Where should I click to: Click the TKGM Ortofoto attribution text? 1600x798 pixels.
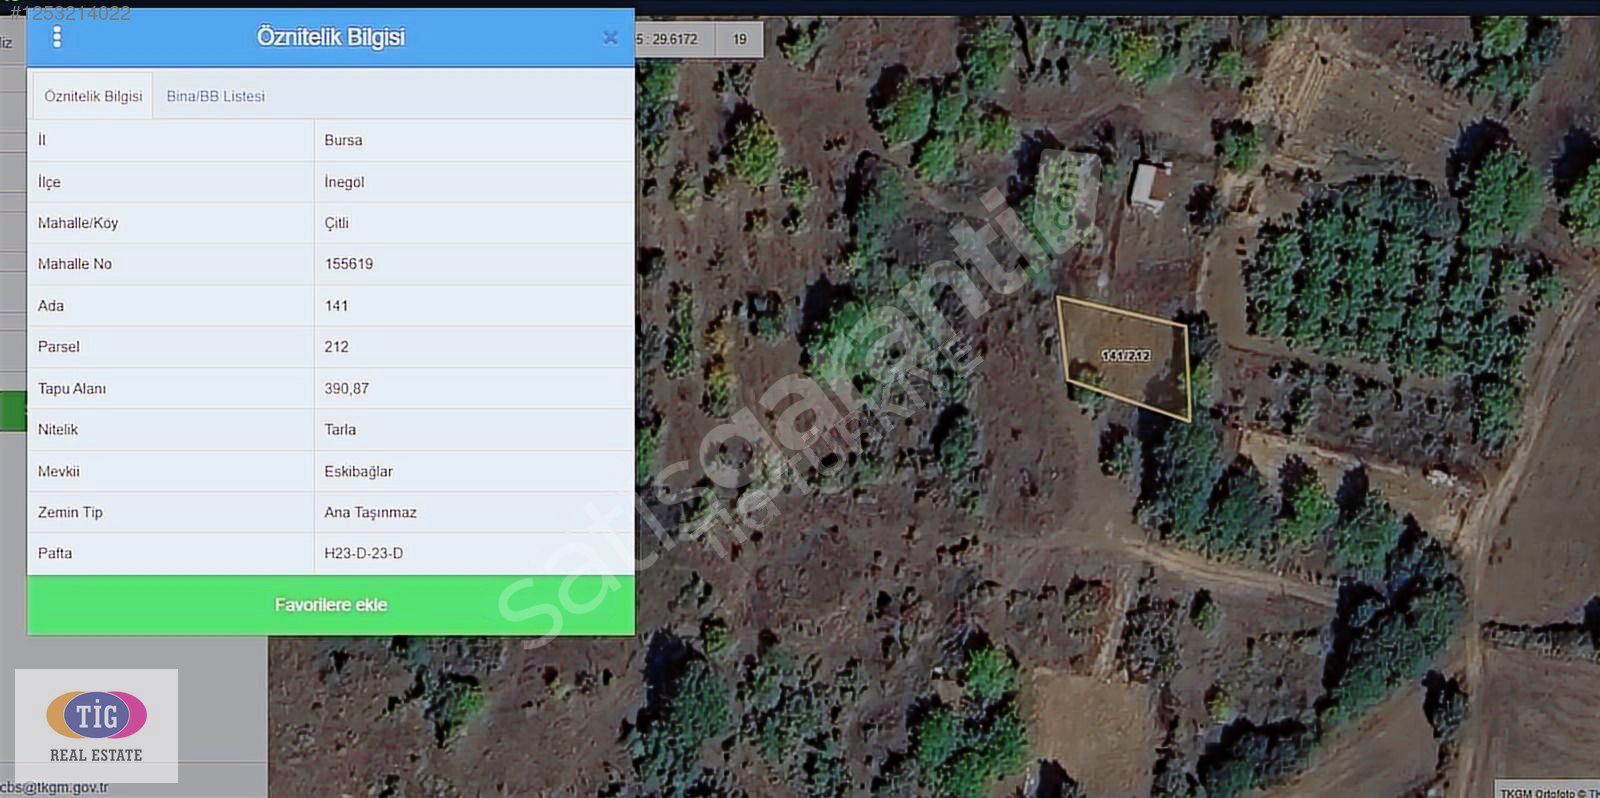1548,792
